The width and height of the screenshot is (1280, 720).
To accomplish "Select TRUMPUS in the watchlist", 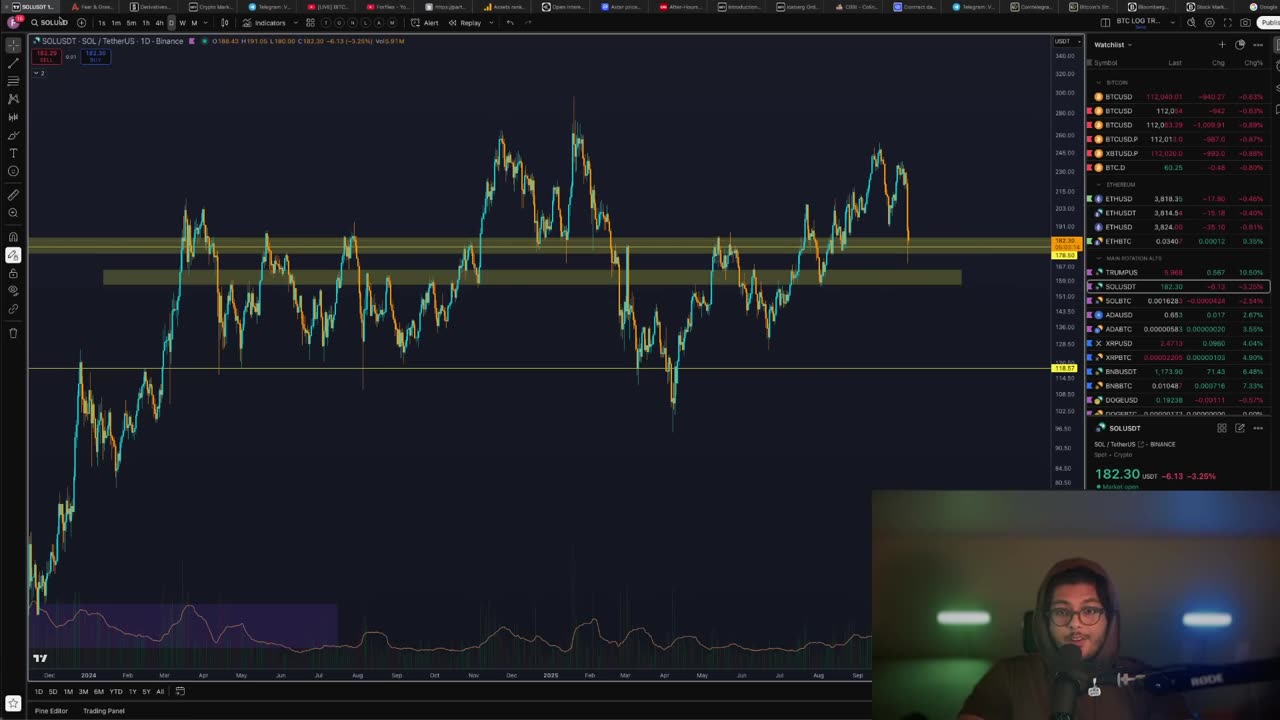I will [x=1178, y=272].
